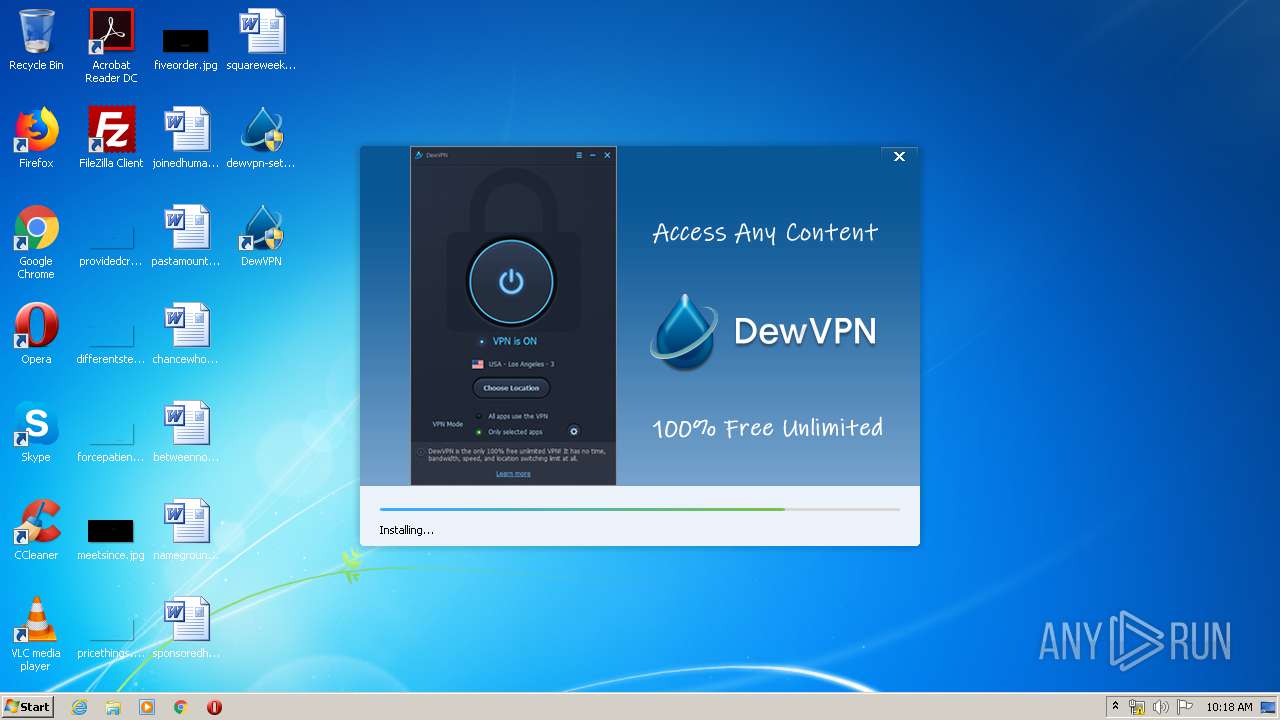
Task: Open CCleaner desktop shortcut
Action: (36, 530)
